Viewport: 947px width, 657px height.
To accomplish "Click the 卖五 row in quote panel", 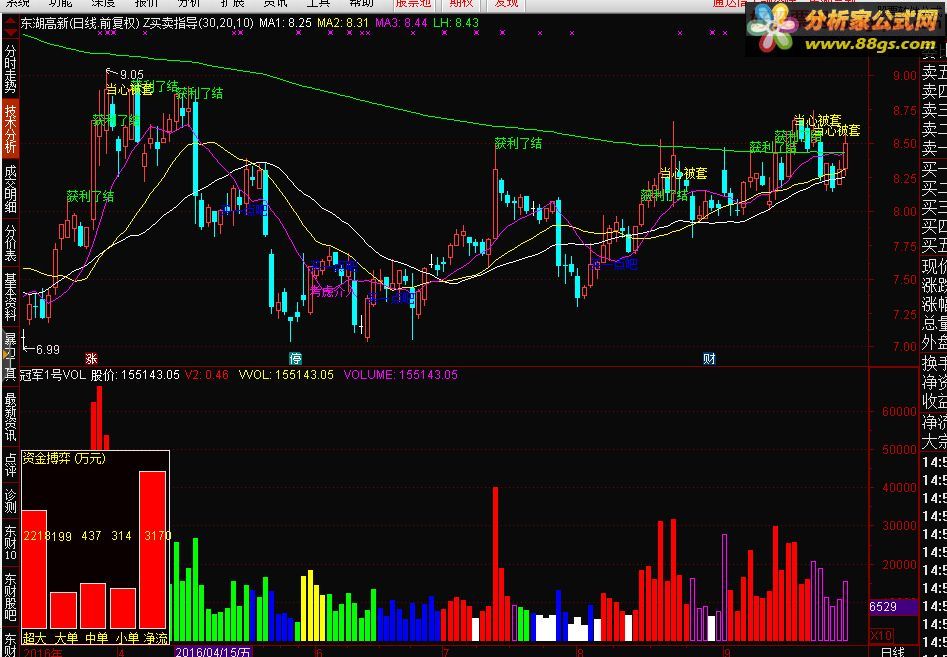I will (x=934, y=73).
